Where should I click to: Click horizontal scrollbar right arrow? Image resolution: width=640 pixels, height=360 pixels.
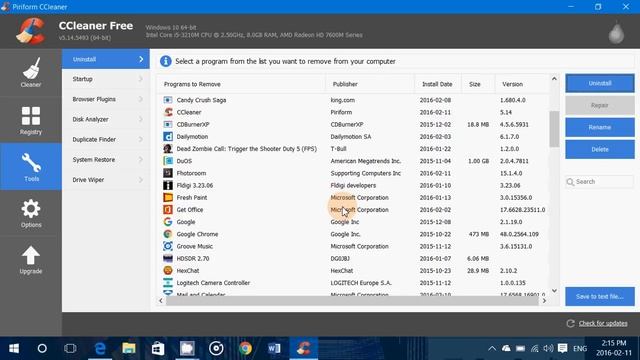[x=544, y=300]
